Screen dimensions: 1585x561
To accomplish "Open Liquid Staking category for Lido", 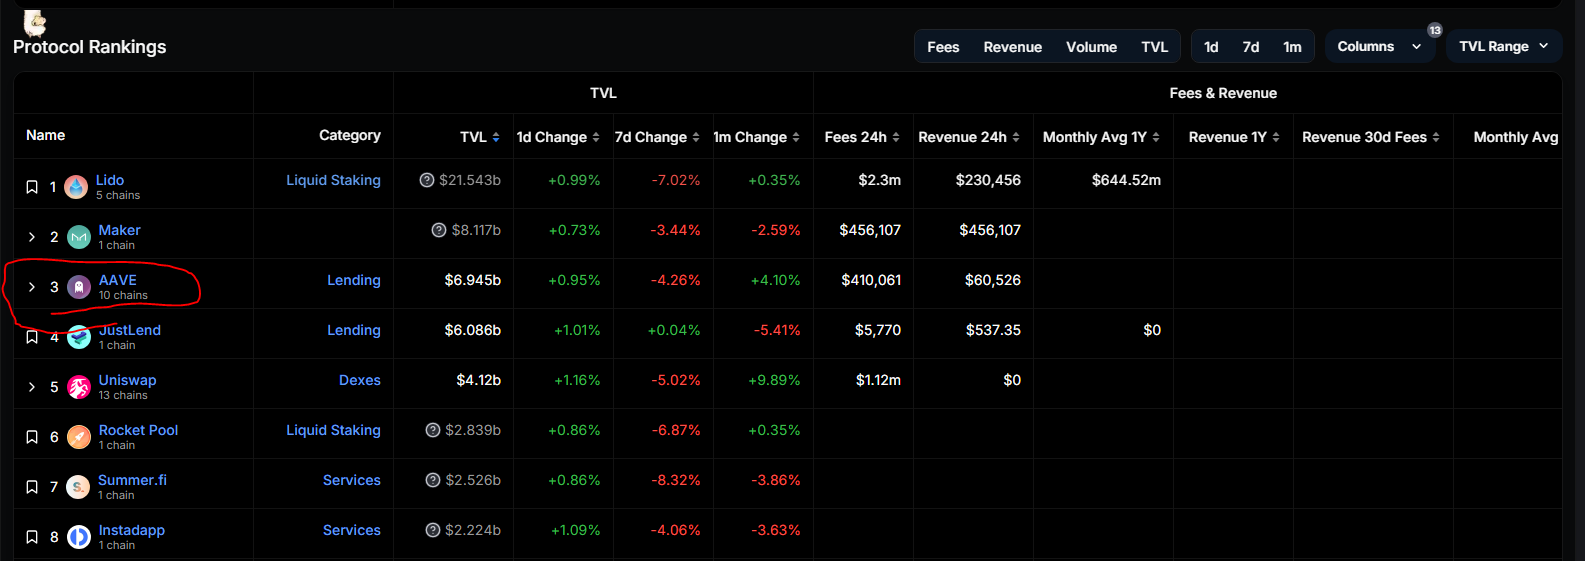I will point(333,180).
